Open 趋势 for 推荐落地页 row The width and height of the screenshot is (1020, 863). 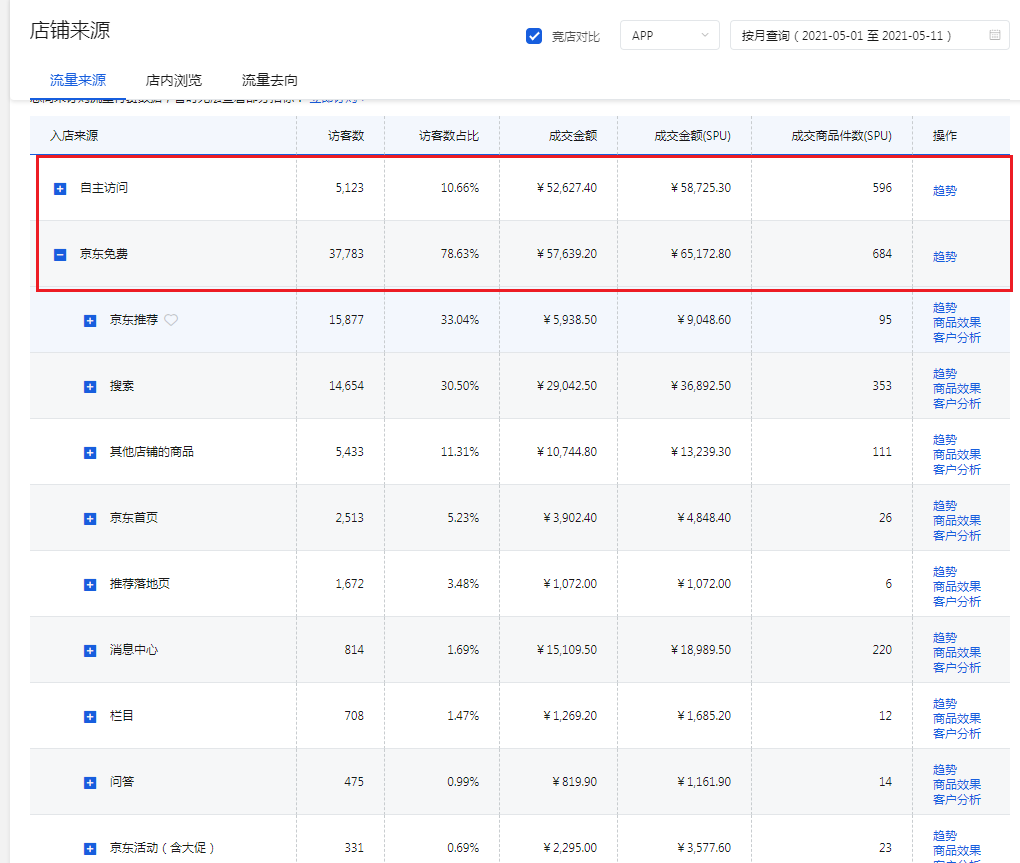tap(945, 572)
